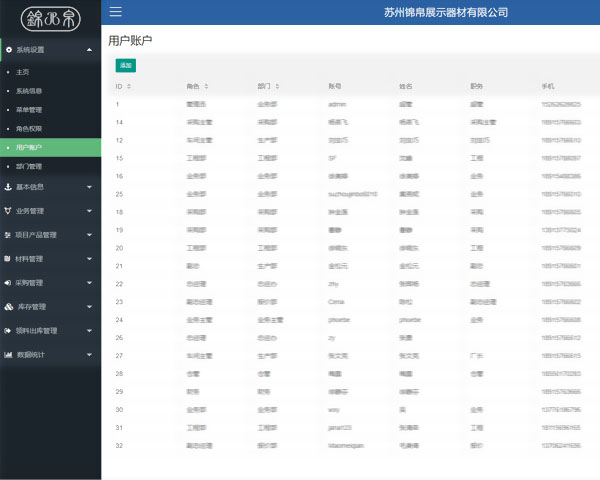Expand the 领料出库管理 menu arrow
Viewport: 600px width, 480px height.
pos(90,331)
